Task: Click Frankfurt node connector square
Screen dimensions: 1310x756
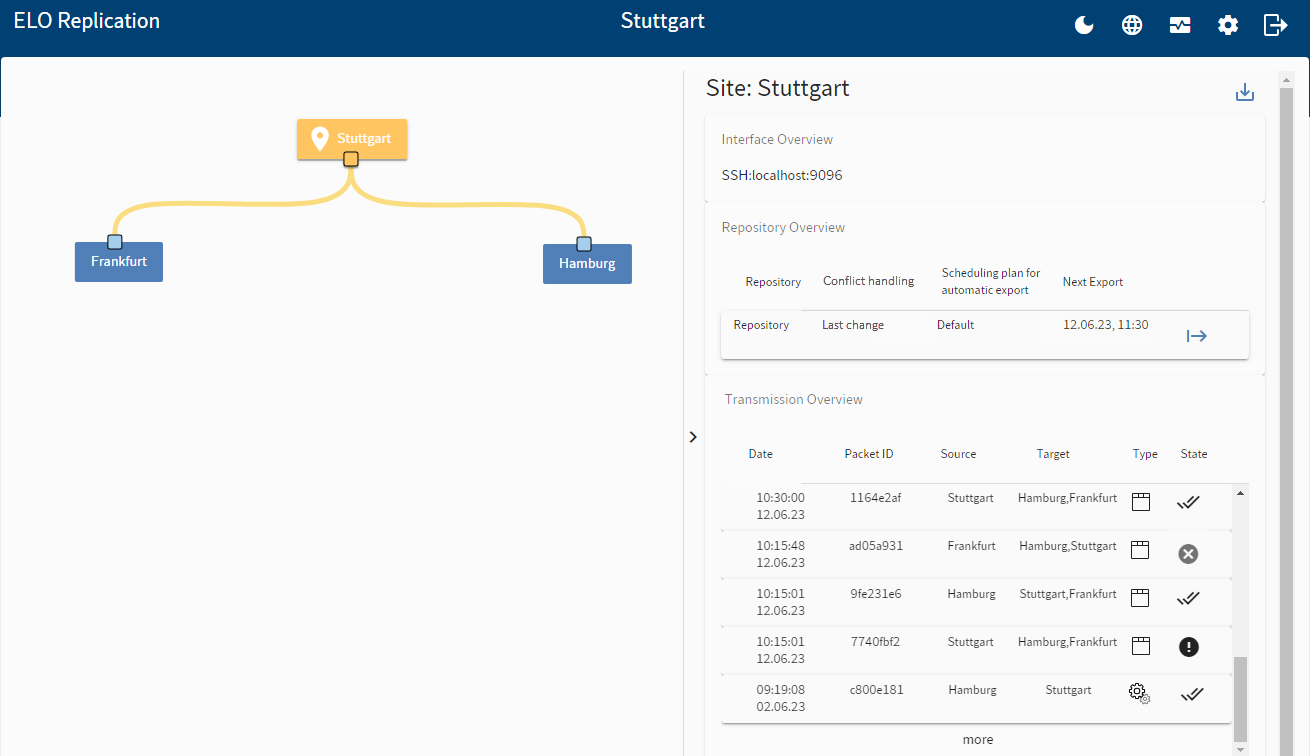Action: (x=115, y=241)
